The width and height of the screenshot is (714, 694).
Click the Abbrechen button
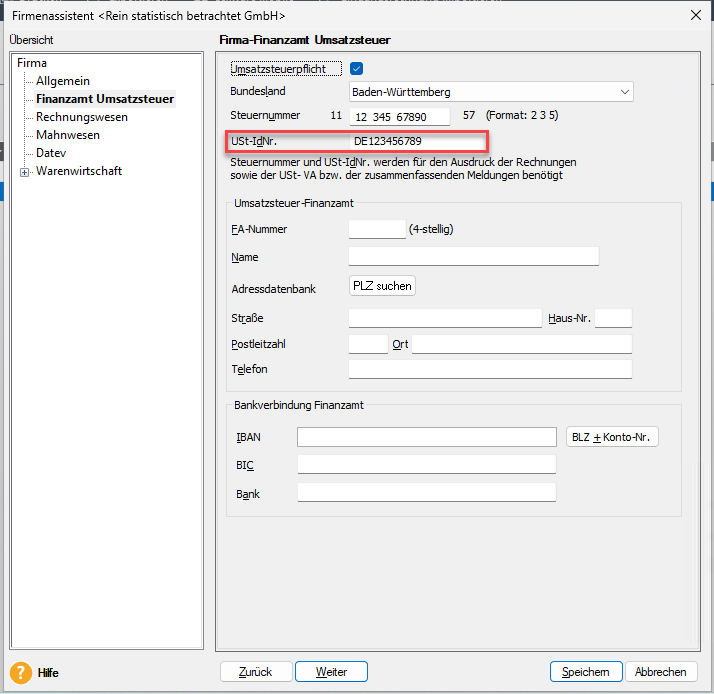[661, 672]
